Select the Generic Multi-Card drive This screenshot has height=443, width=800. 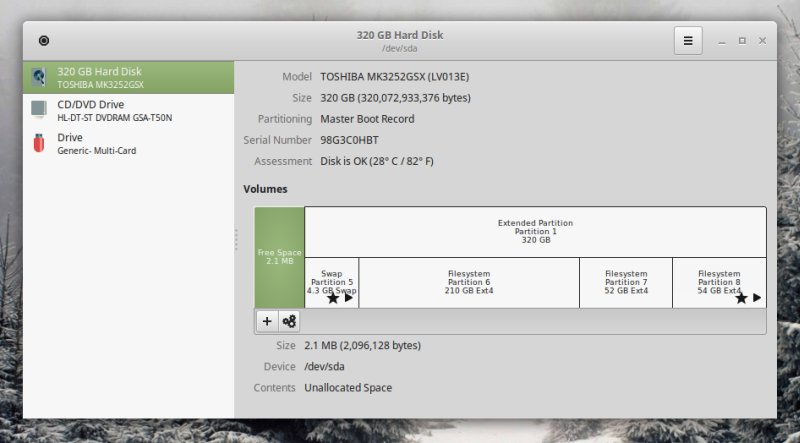[128, 143]
